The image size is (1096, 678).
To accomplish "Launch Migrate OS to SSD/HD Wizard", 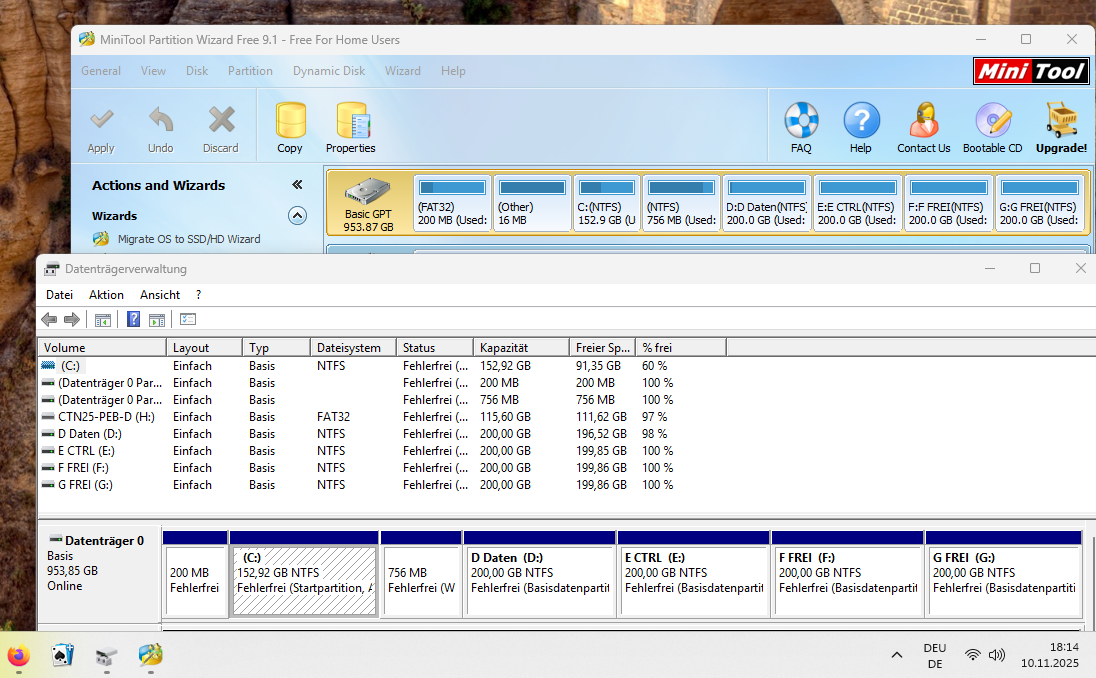I will click(189, 239).
